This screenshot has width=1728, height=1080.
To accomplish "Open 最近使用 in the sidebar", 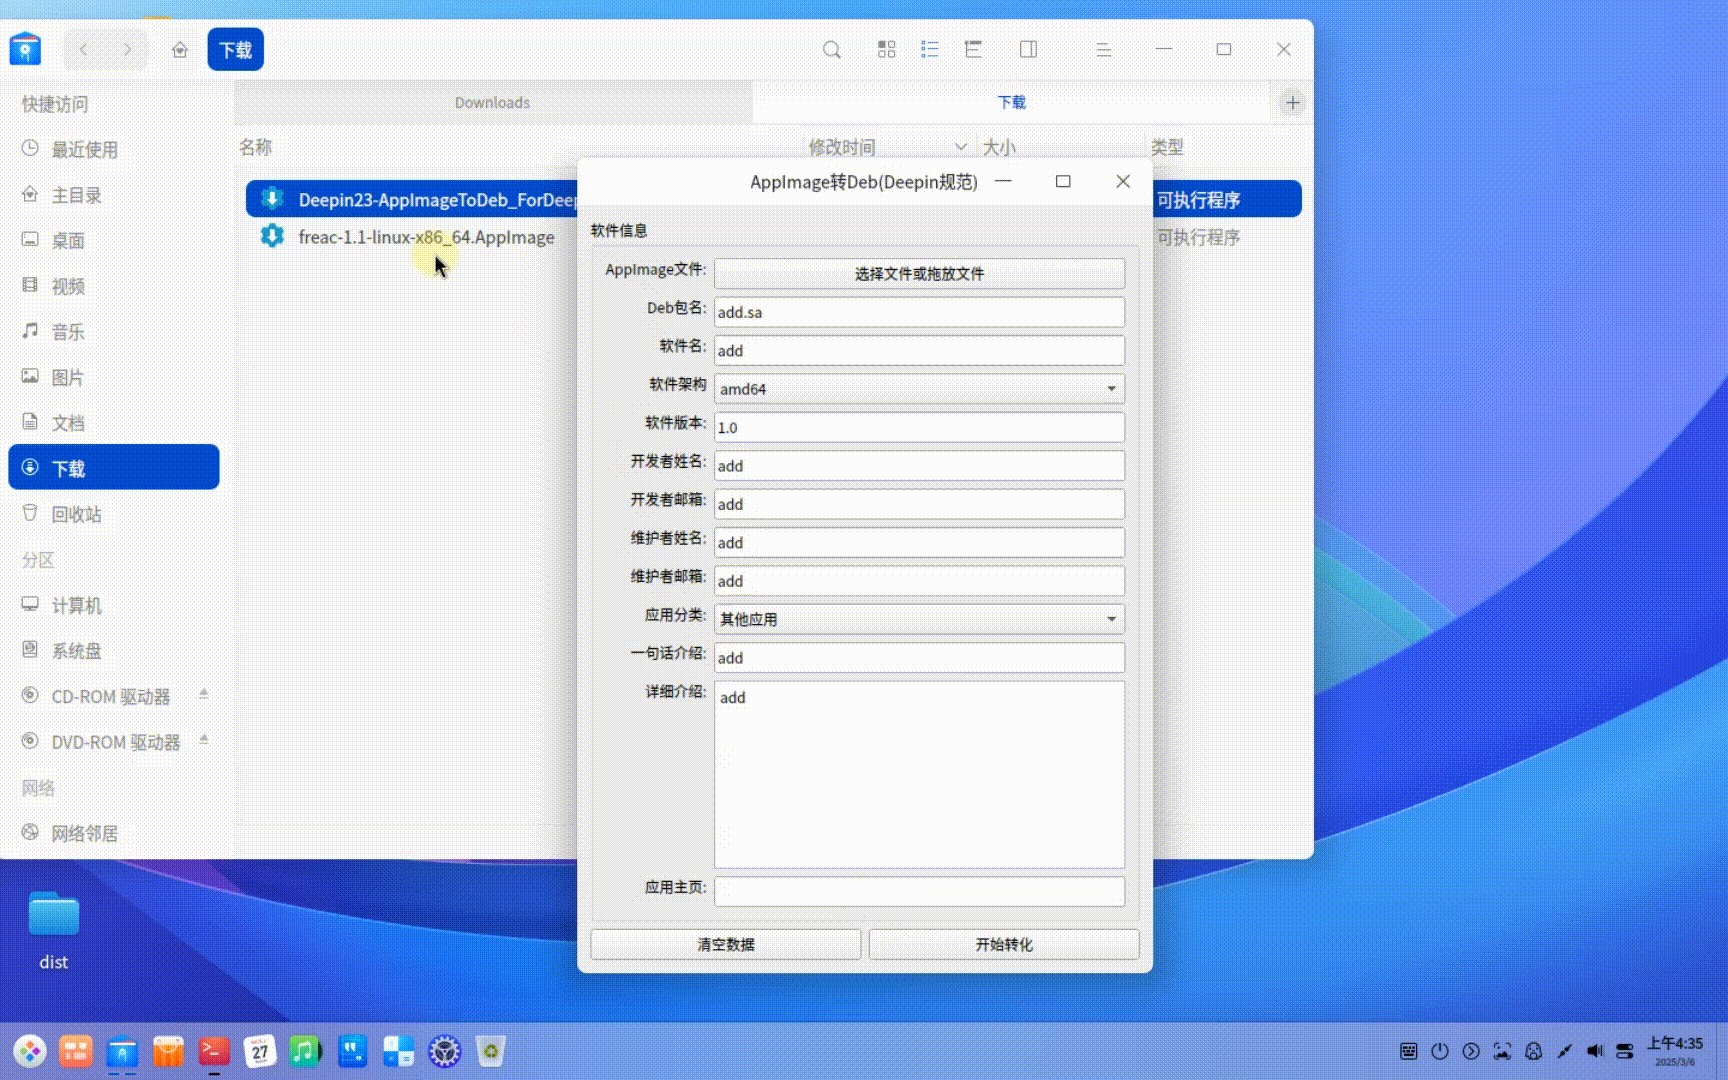I will coord(114,149).
